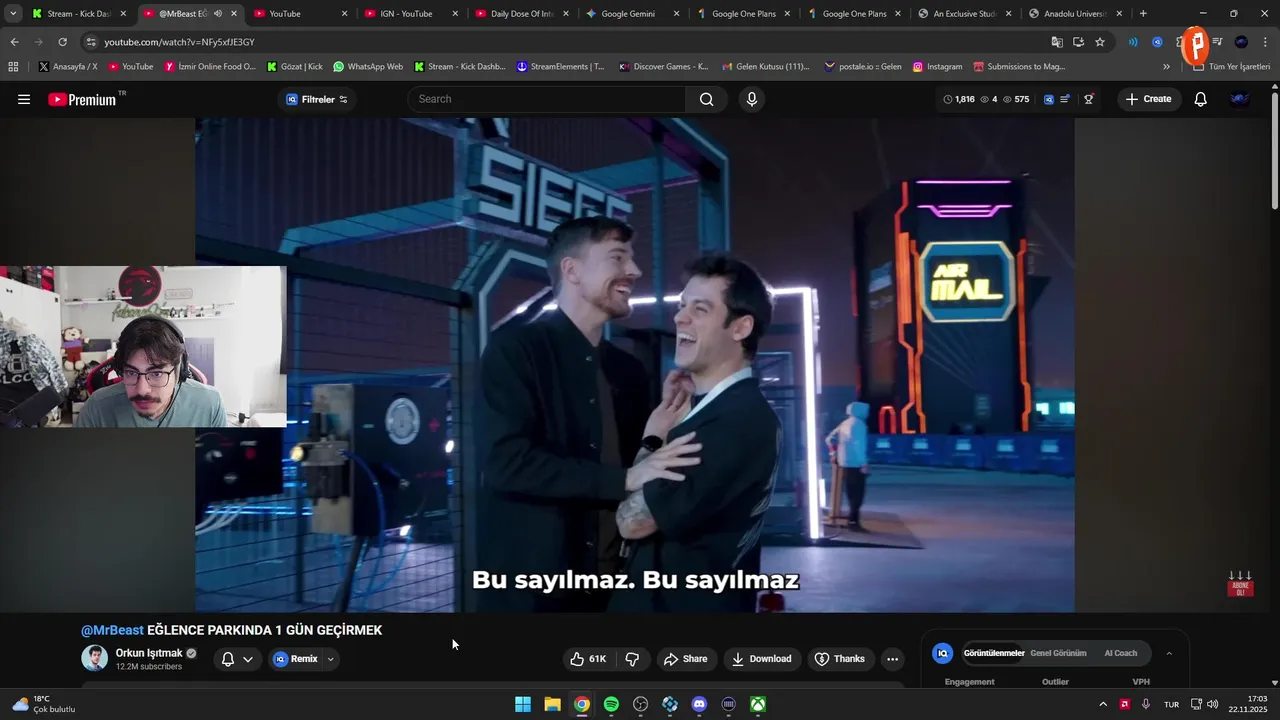
Task: Open Gelen Kutusu Gmail bookmark
Action: point(764,67)
